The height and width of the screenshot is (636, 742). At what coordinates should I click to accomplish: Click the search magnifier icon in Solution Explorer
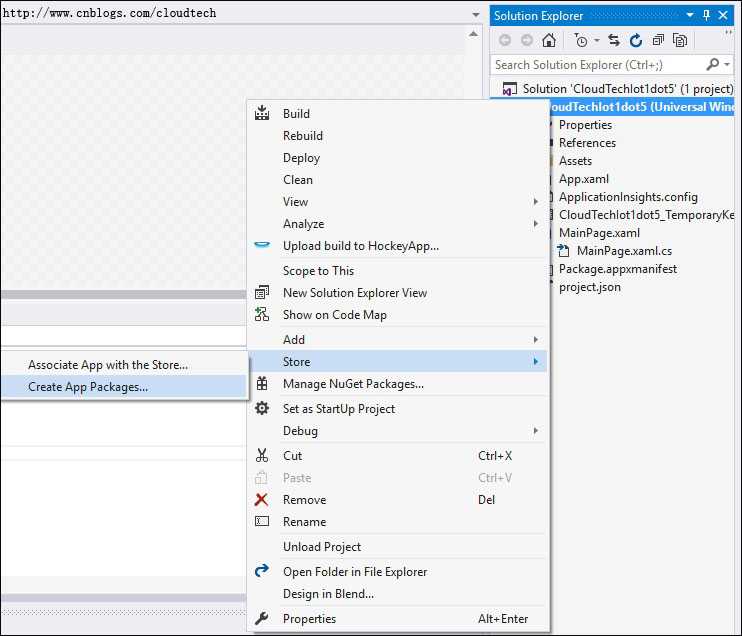click(x=713, y=64)
